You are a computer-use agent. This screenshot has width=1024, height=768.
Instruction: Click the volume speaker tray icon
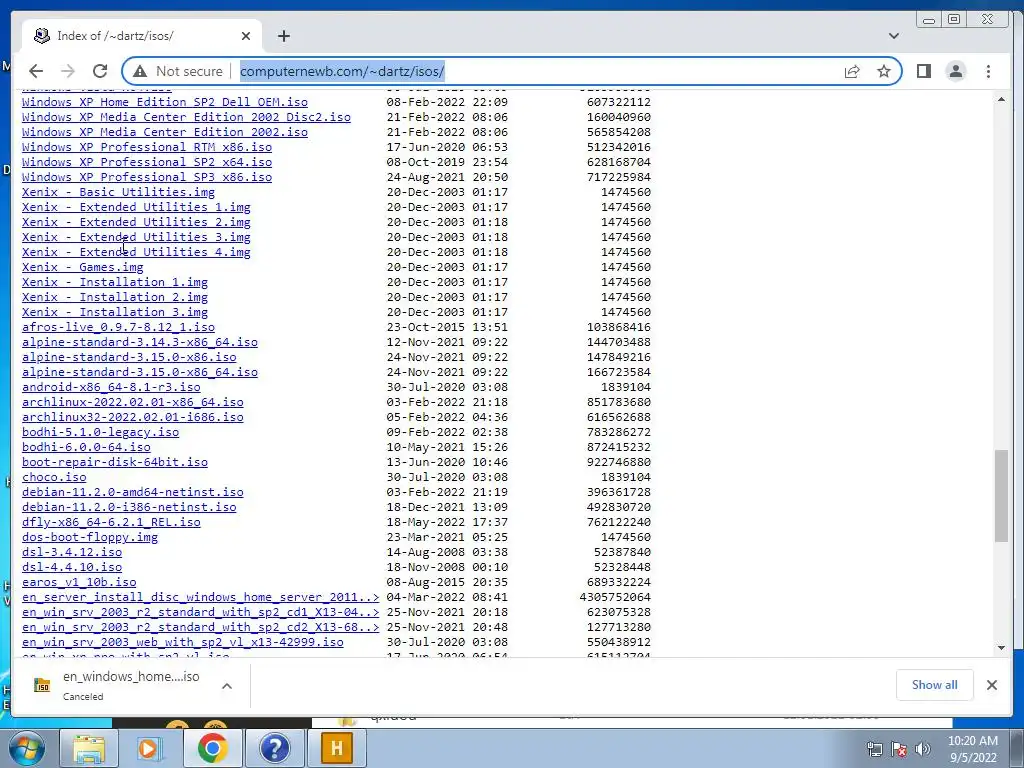(923, 749)
